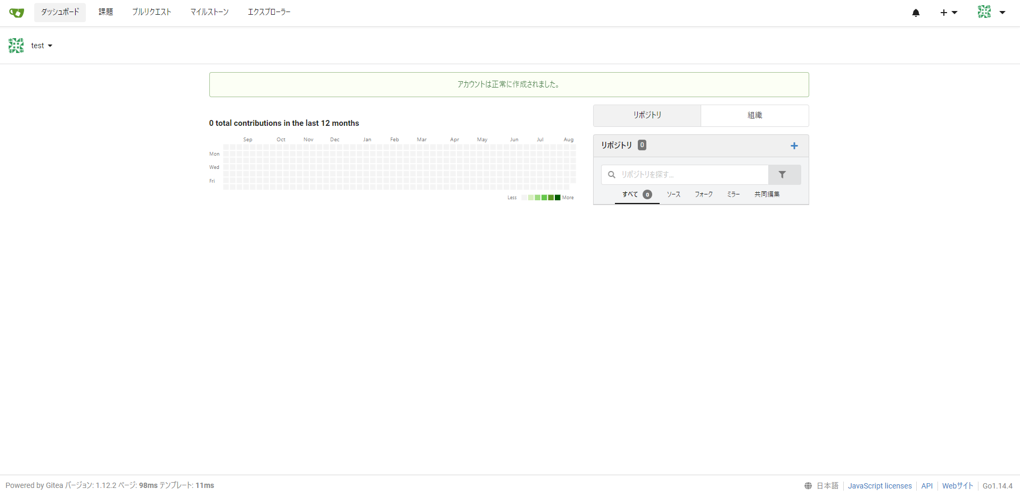Viewport: 1020px width, 494px height.
Task: Select the すべて repository filter tab
Action: click(637, 195)
